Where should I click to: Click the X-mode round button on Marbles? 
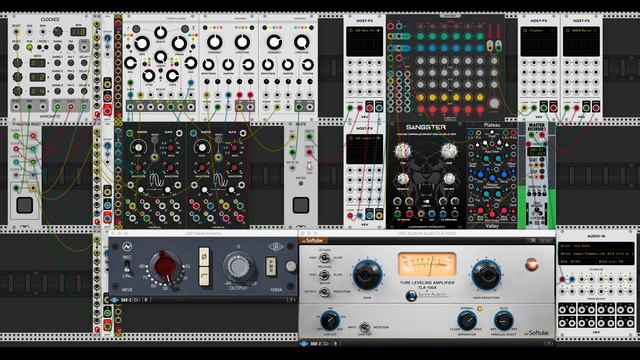(185, 29)
